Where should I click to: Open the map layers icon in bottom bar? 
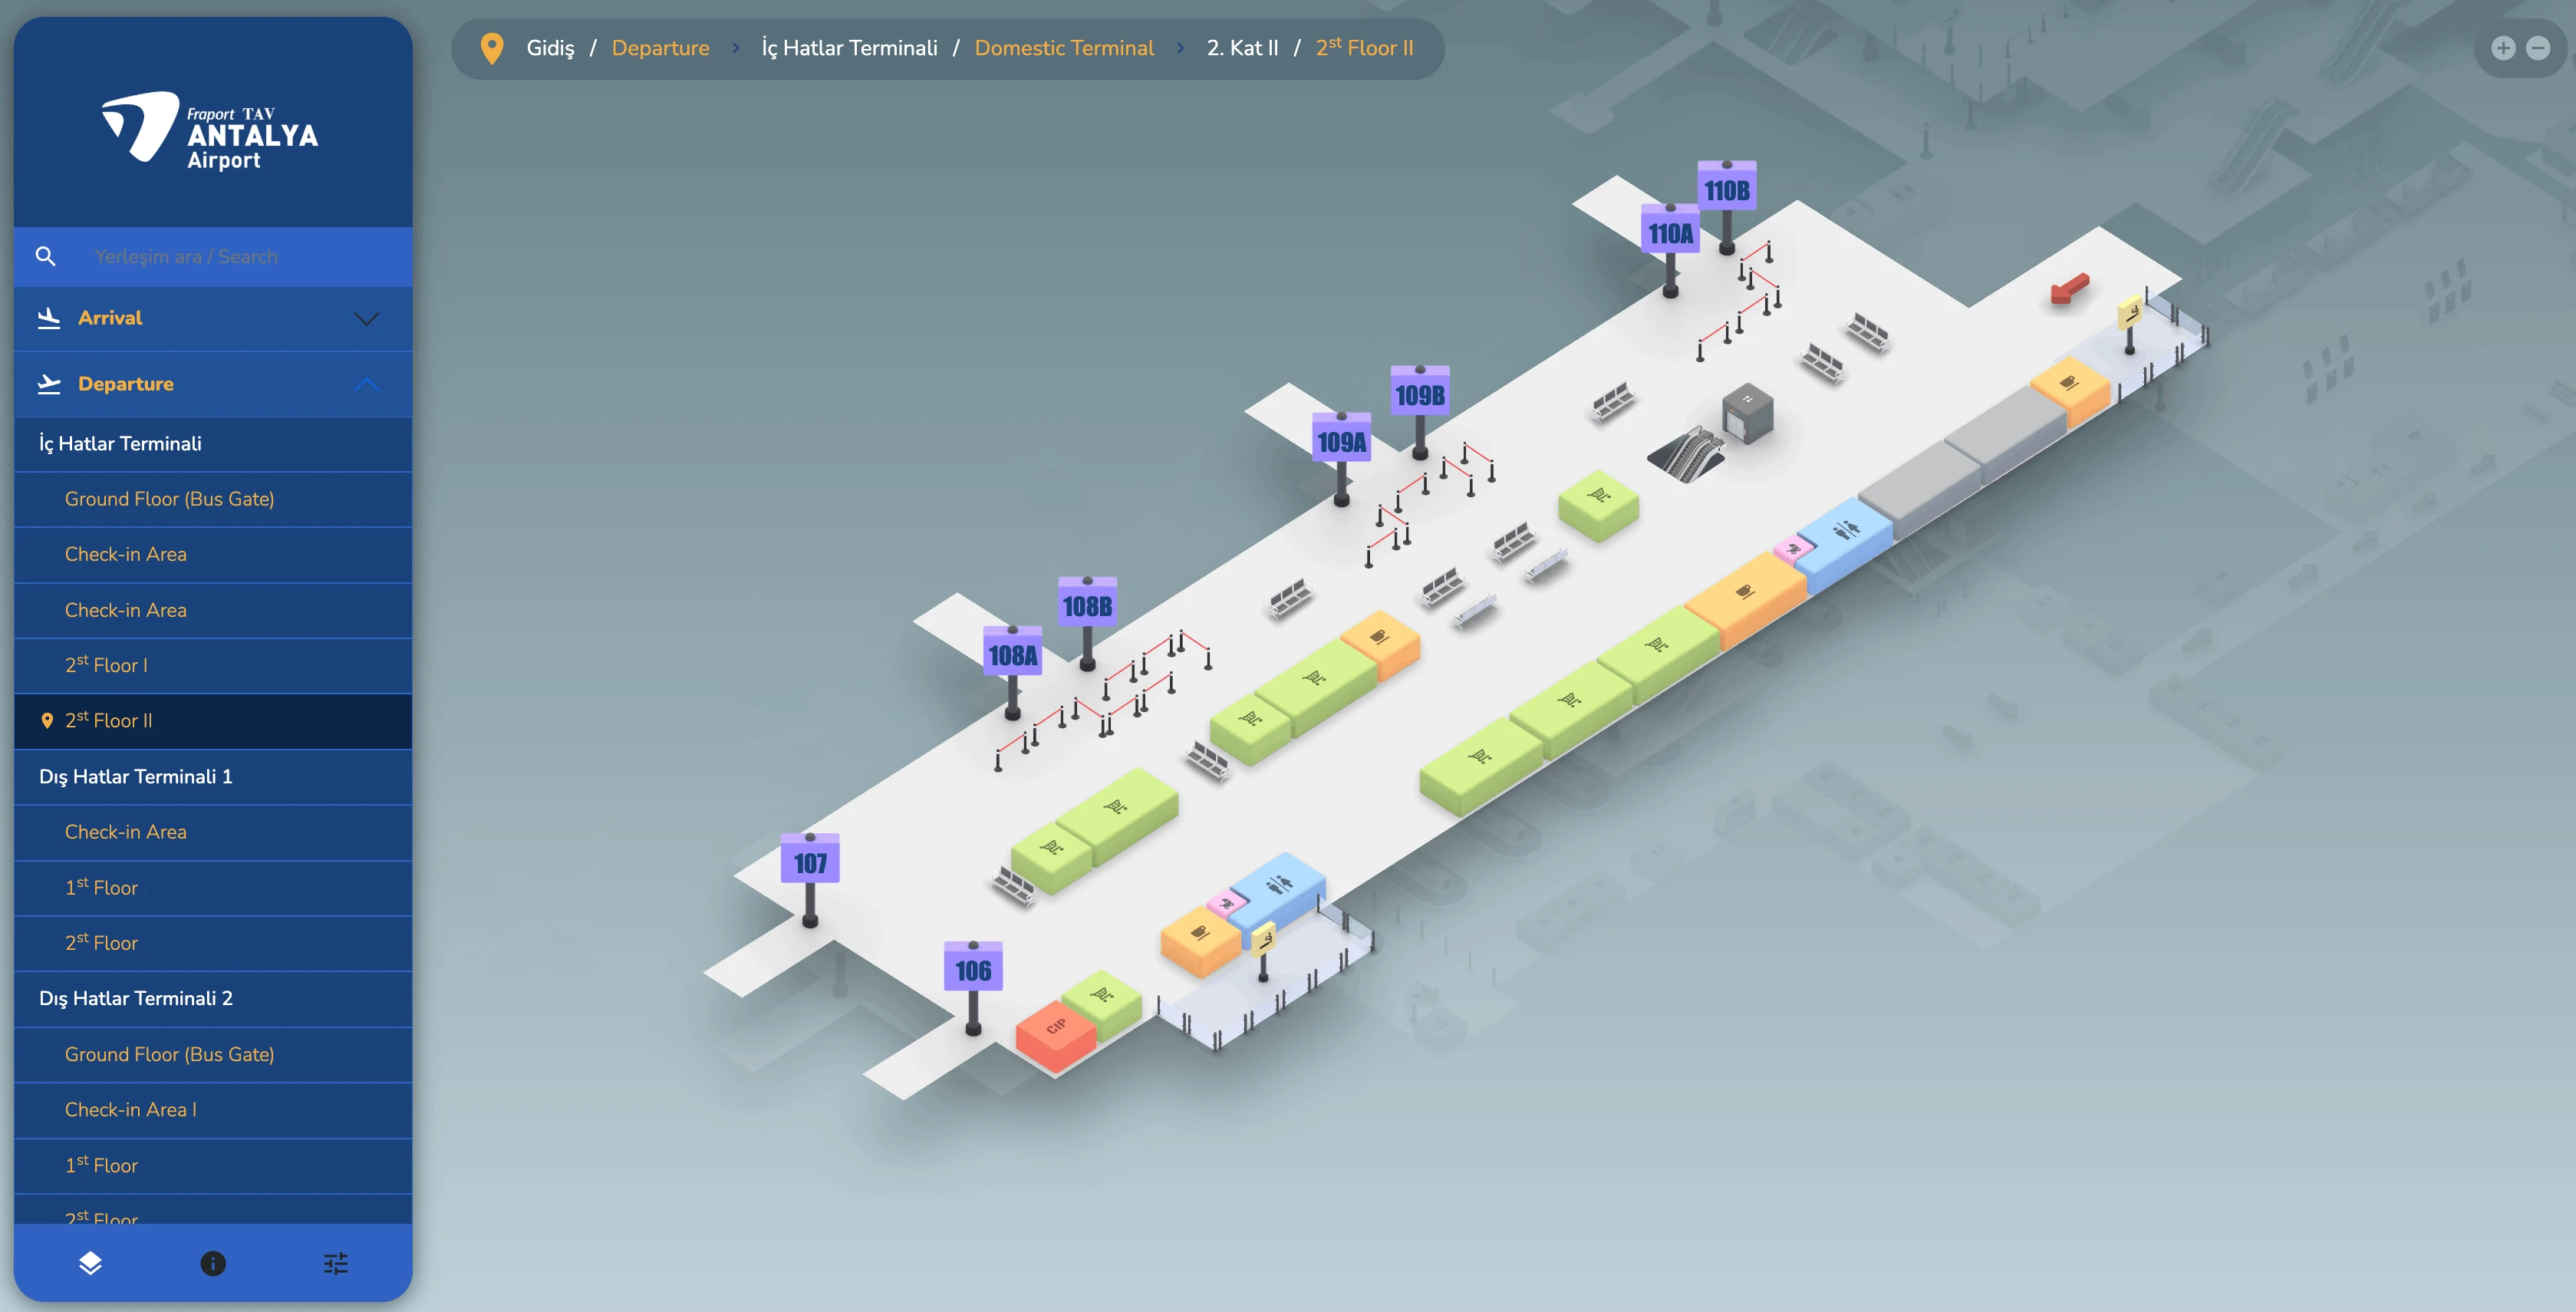click(90, 1263)
